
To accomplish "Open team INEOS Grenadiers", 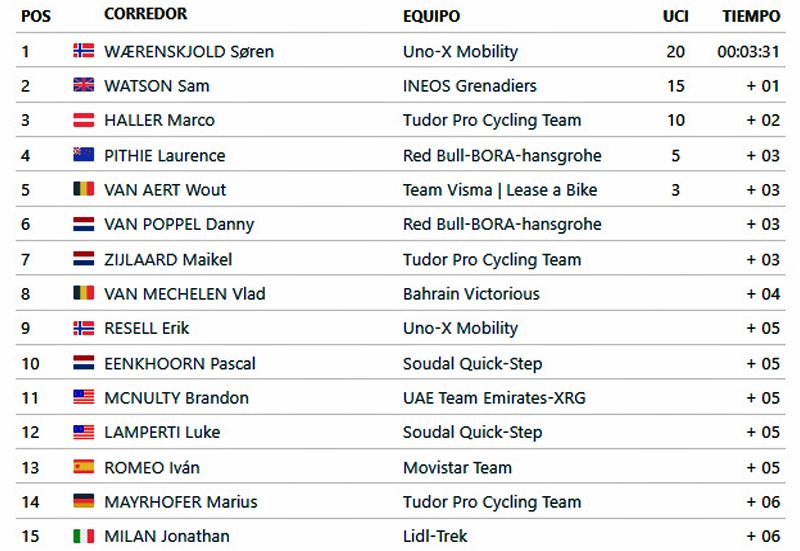I will 469,86.
